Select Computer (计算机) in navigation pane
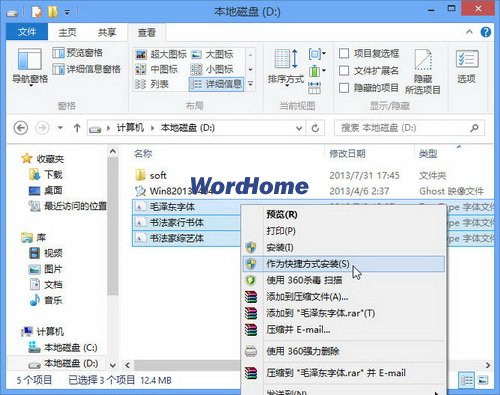 pos(42,332)
